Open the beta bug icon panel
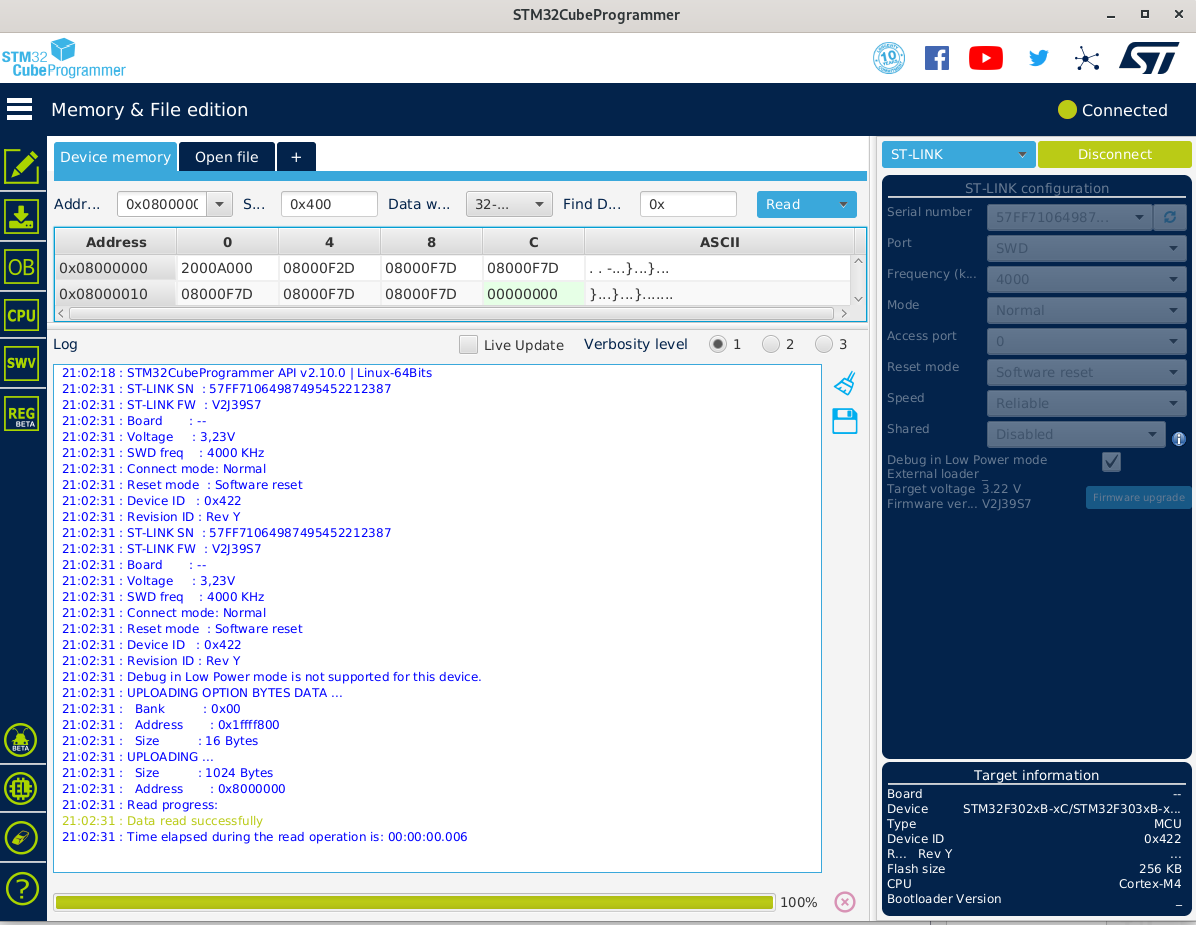1196x925 pixels. 21,740
